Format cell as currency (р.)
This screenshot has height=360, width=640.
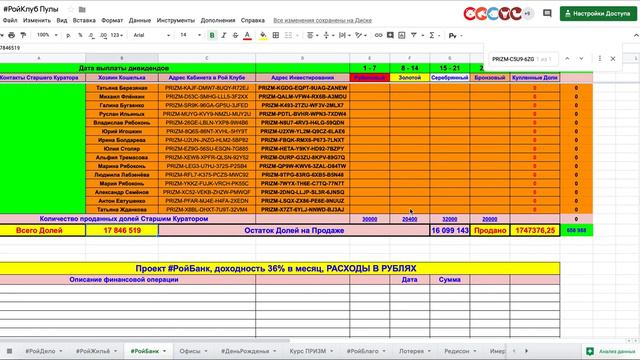[68, 36]
